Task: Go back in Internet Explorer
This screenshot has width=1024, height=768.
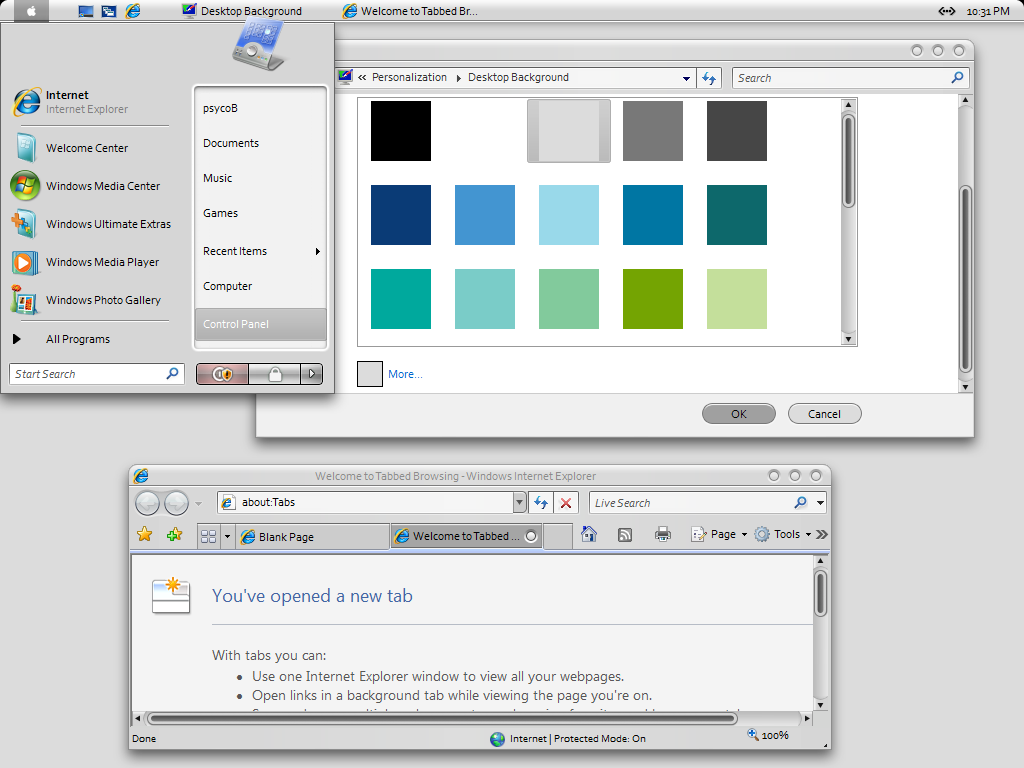Action: [x=148, y=503]
